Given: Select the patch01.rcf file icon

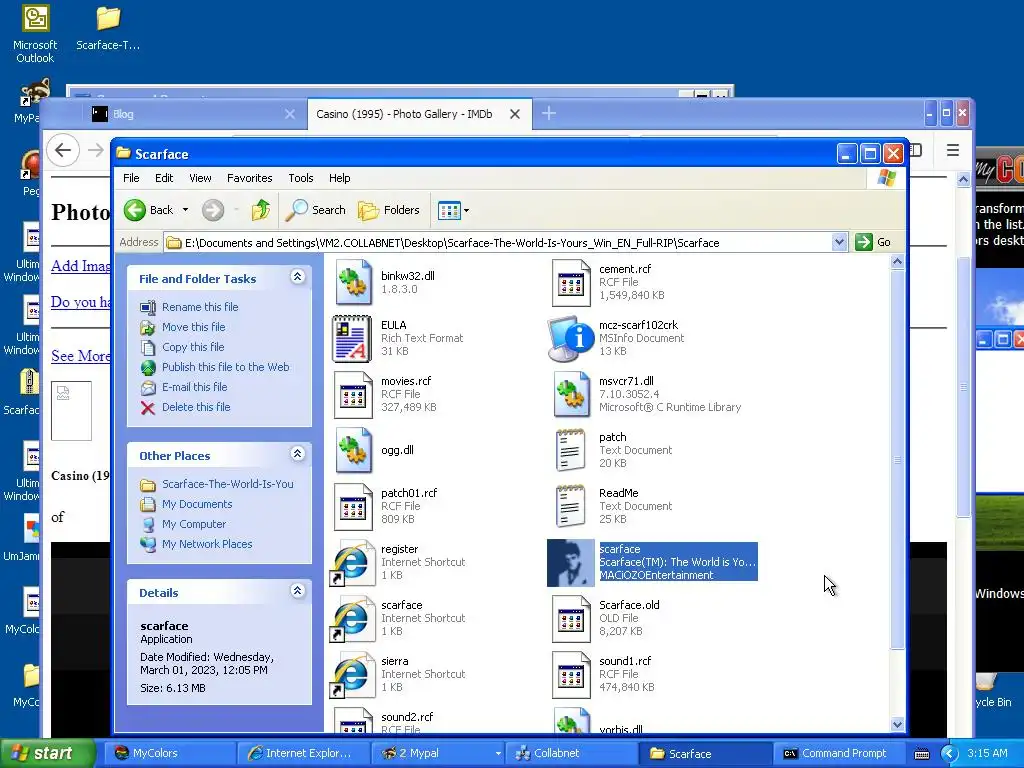Looking at the screenshot, I should [353, 506].
